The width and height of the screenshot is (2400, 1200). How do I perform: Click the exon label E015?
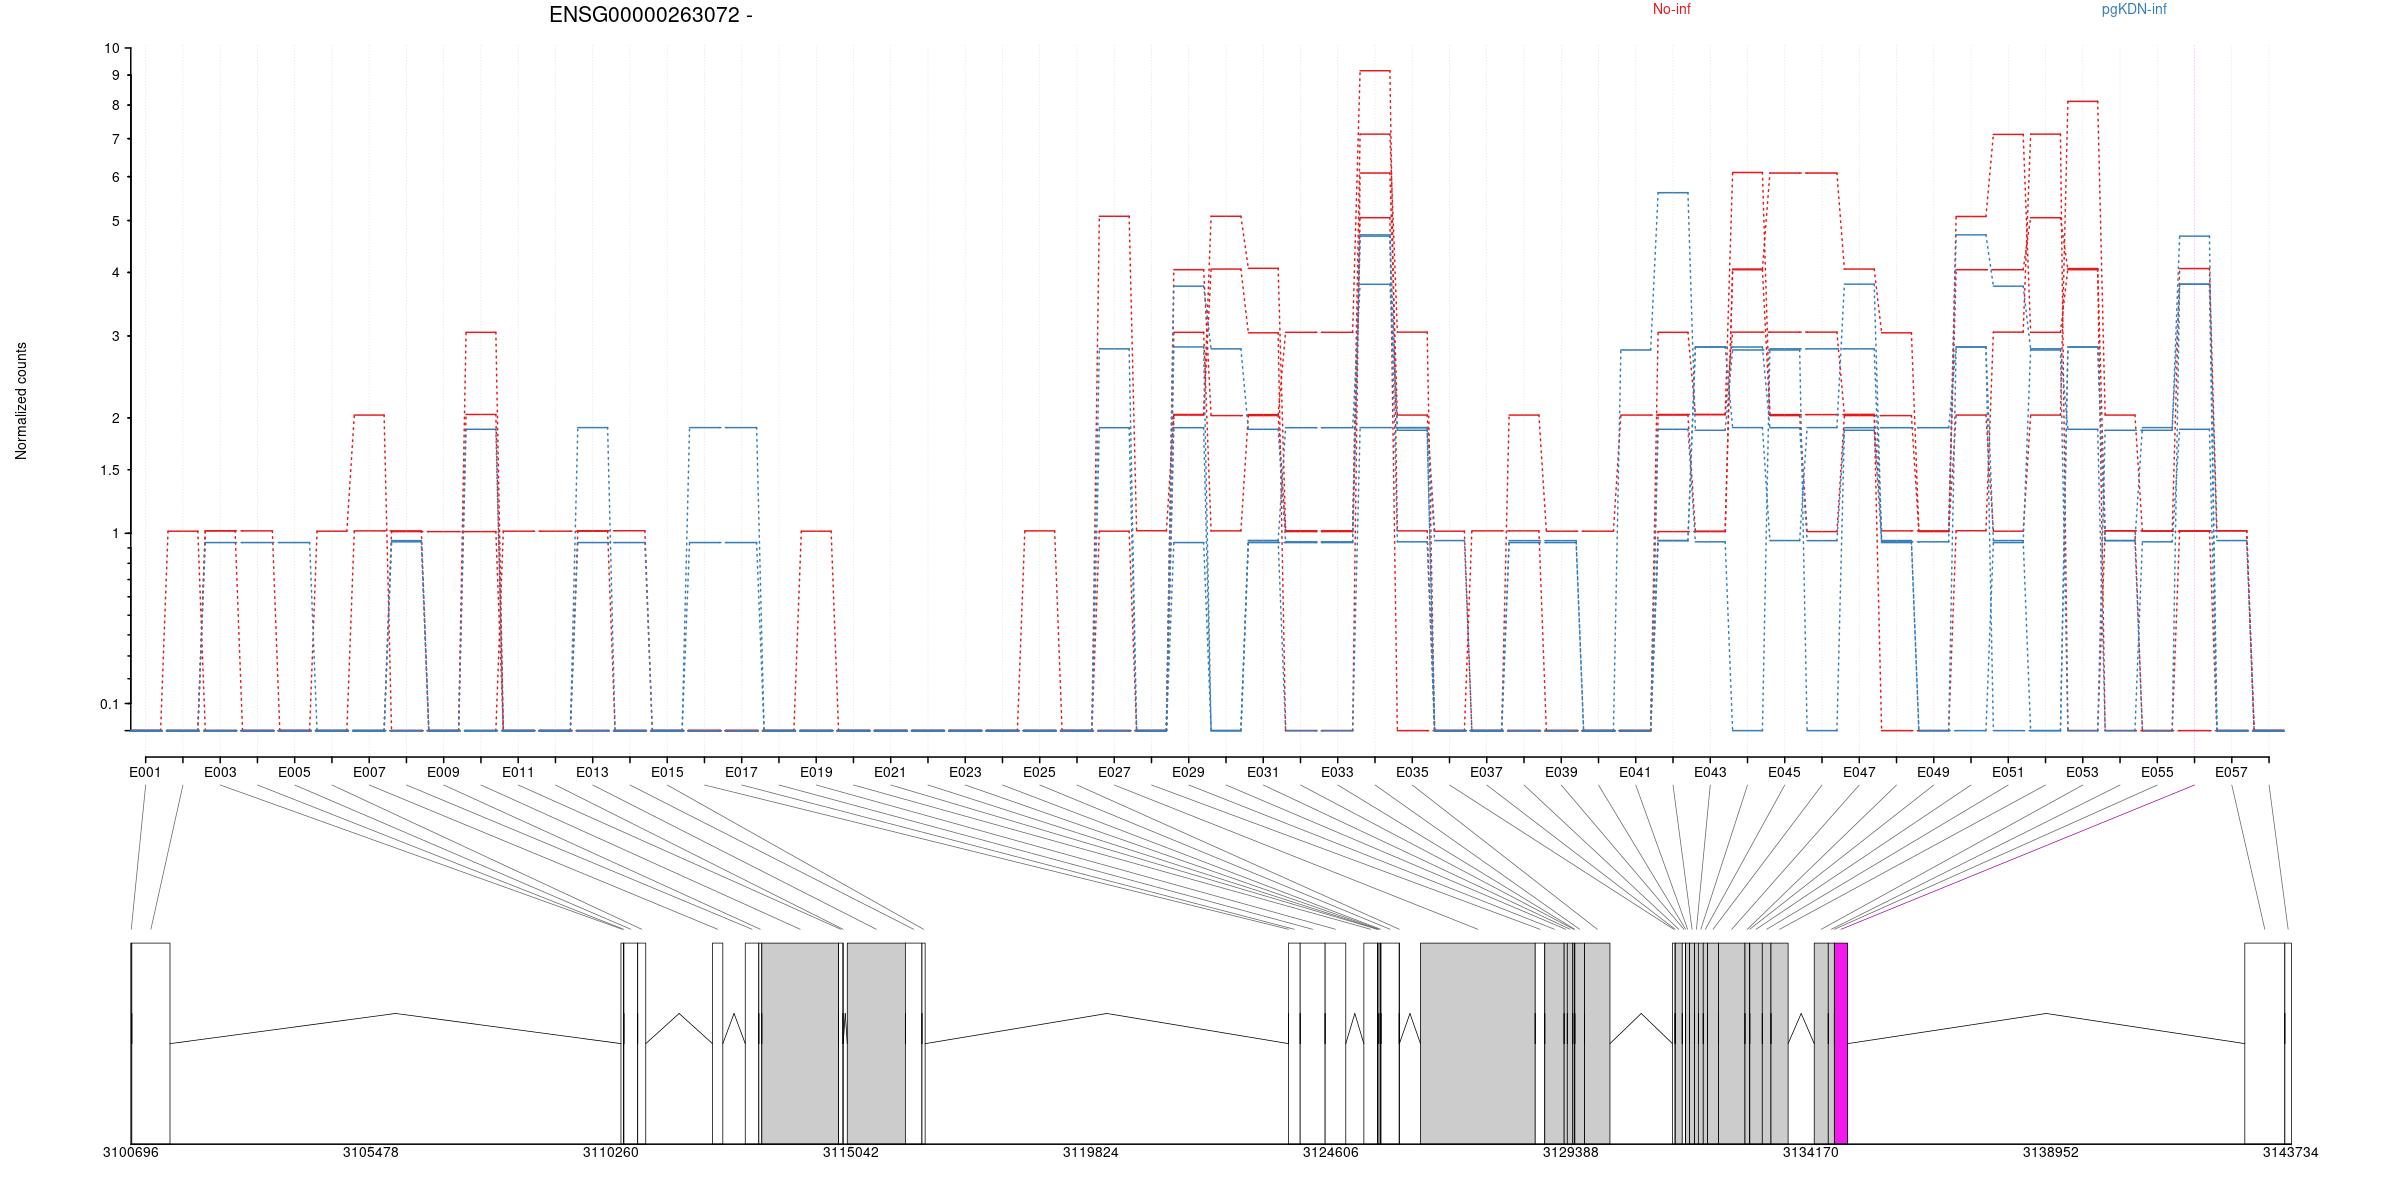click(x=667, y=772)
